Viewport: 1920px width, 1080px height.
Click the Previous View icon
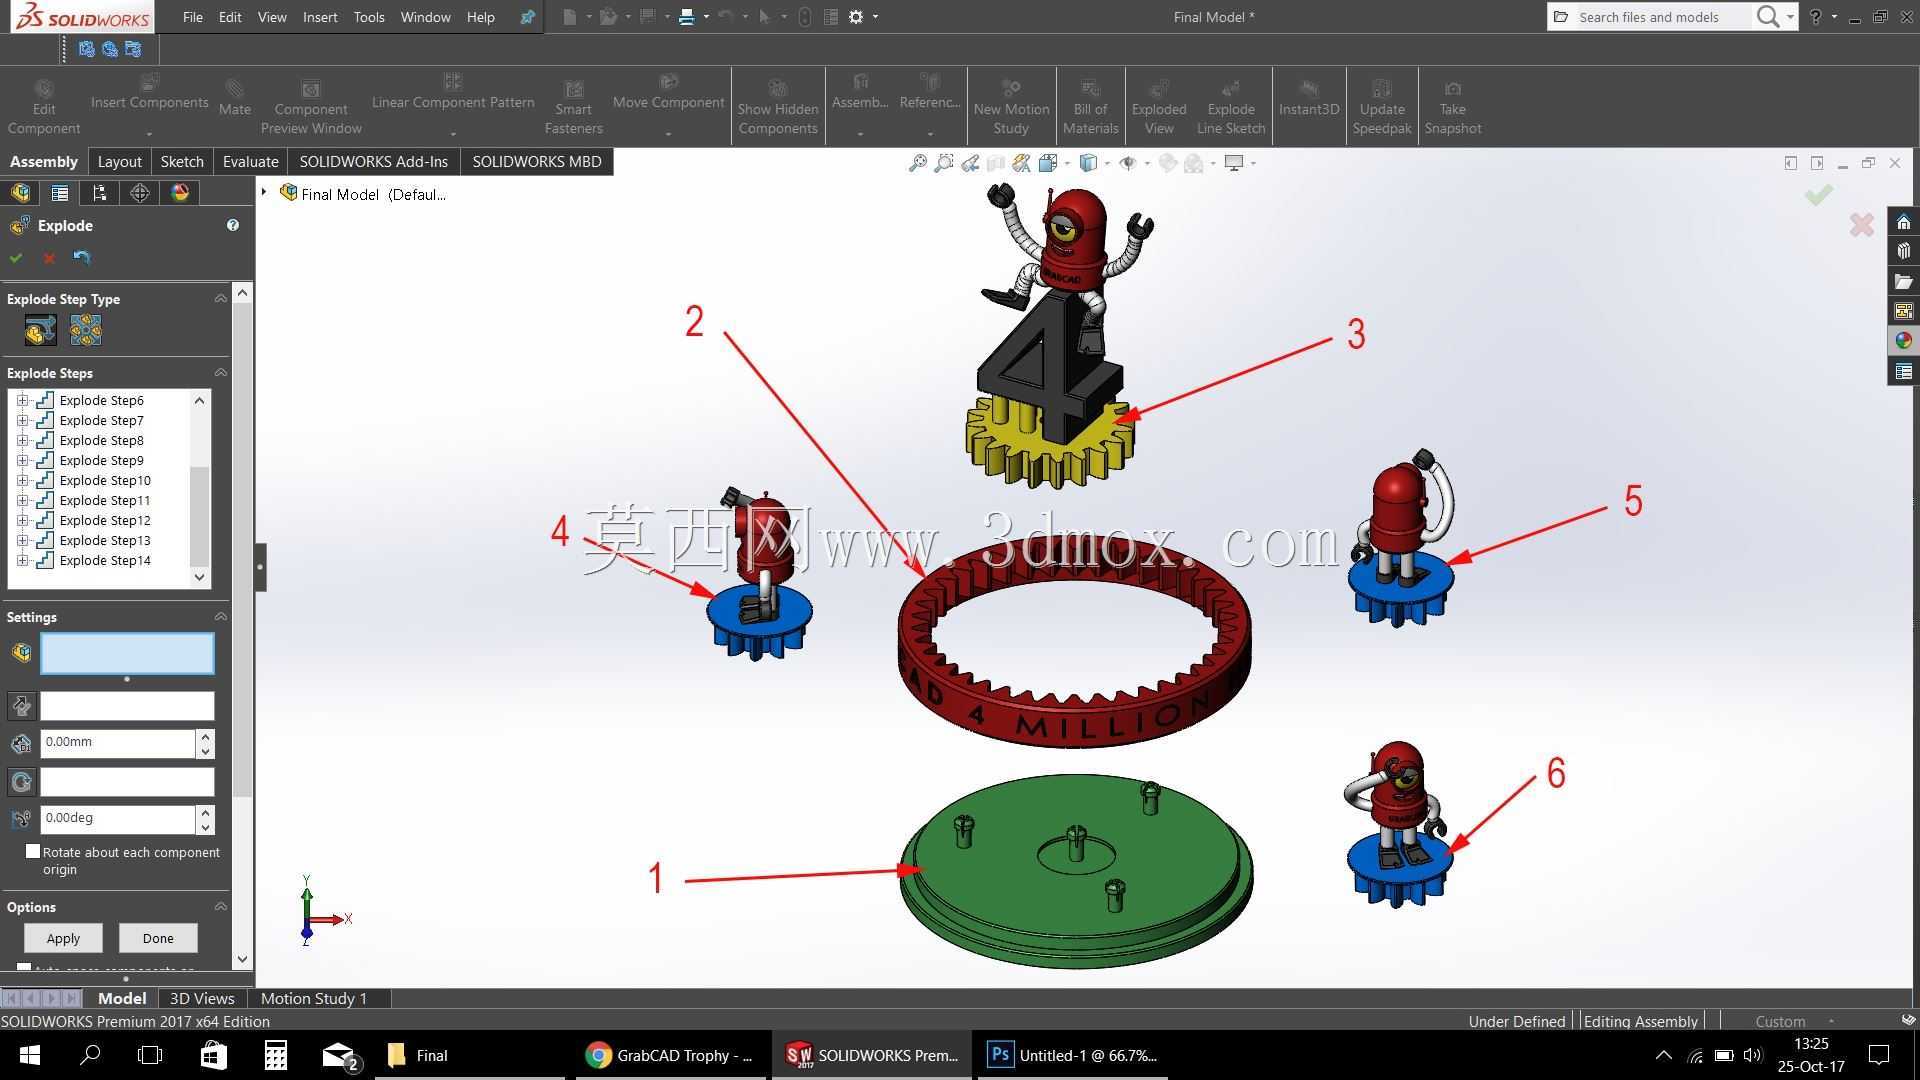970,163
